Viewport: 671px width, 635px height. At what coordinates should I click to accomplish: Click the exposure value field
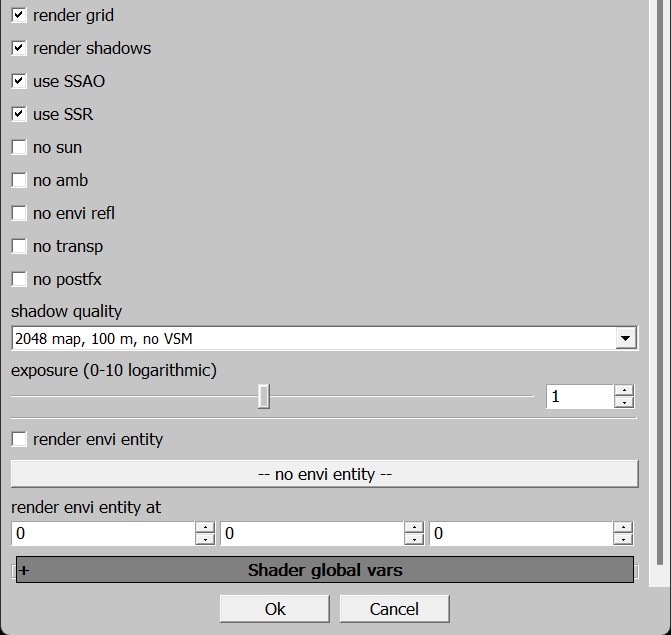pyautogui.click(x=580, y=396)
